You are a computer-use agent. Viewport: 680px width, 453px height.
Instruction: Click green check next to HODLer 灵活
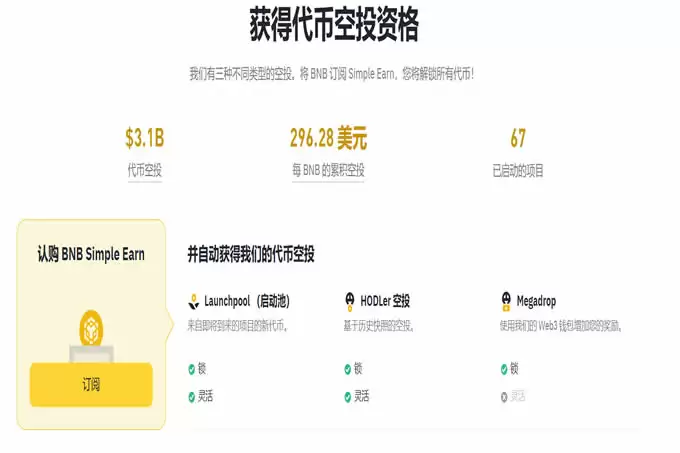click(347, 397)
